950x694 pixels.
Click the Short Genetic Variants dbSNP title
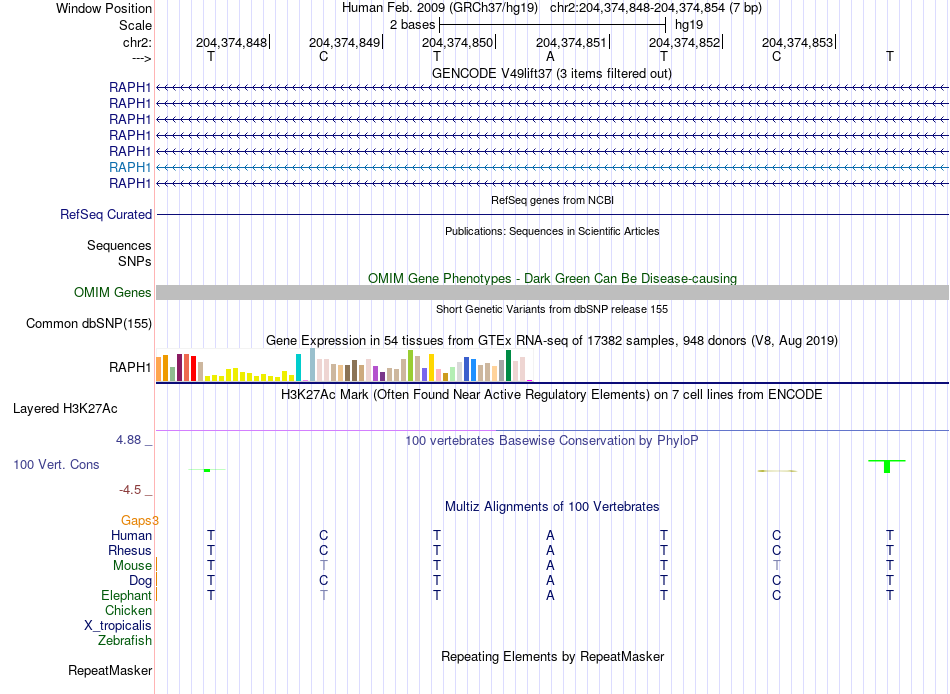coord(552,309)
